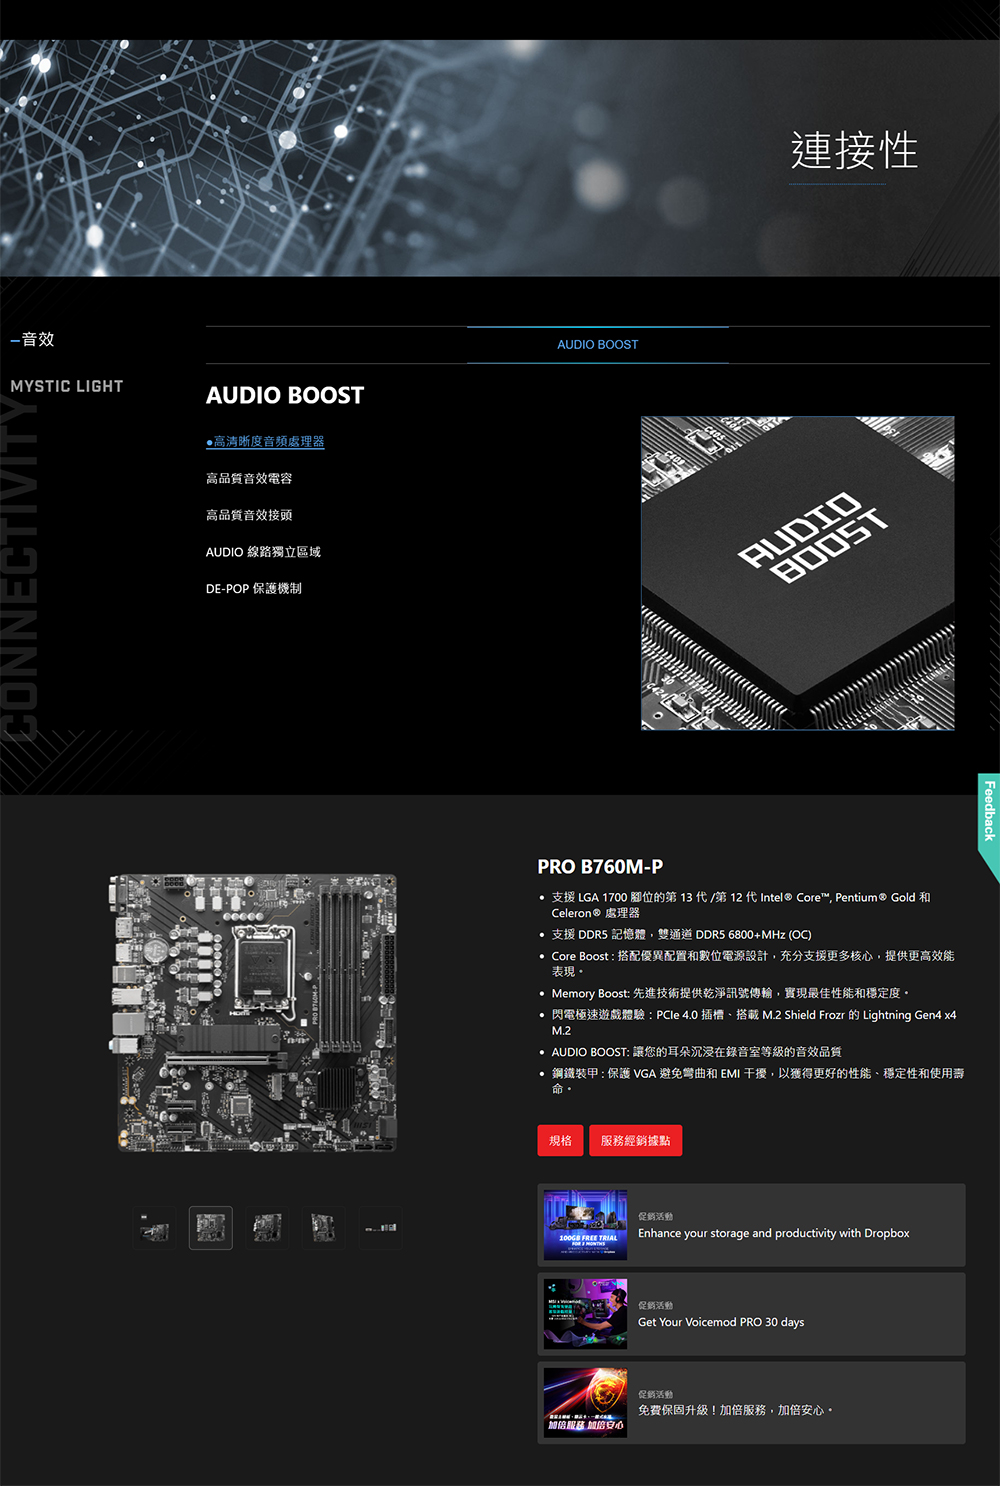The image size is (1000, 1486).
Task: Click the 加倍服務 加倍安心 promotion image
Action: pos(585,1403)
